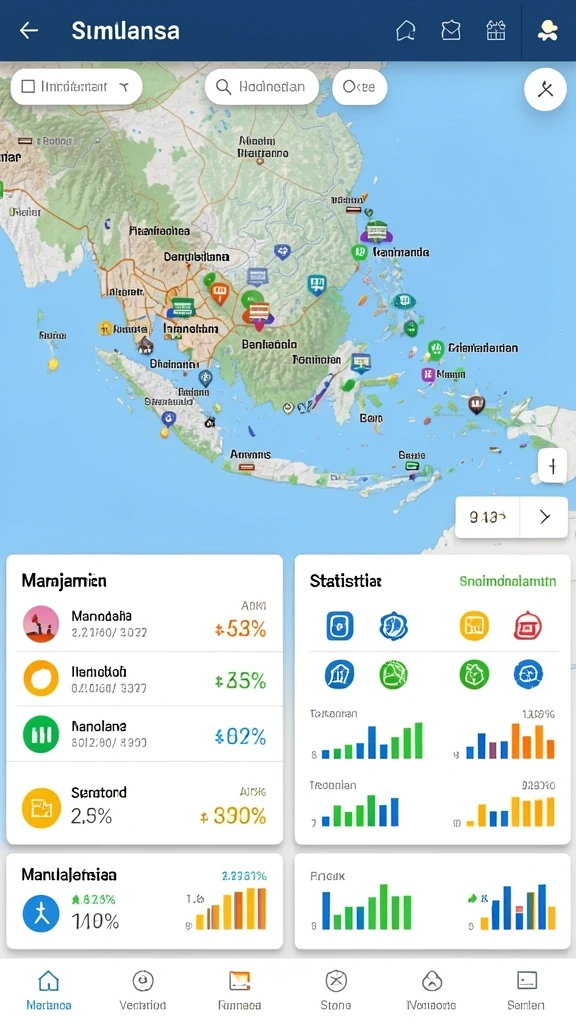Expand the filter pill dropdown arrow

coord(124,87)
